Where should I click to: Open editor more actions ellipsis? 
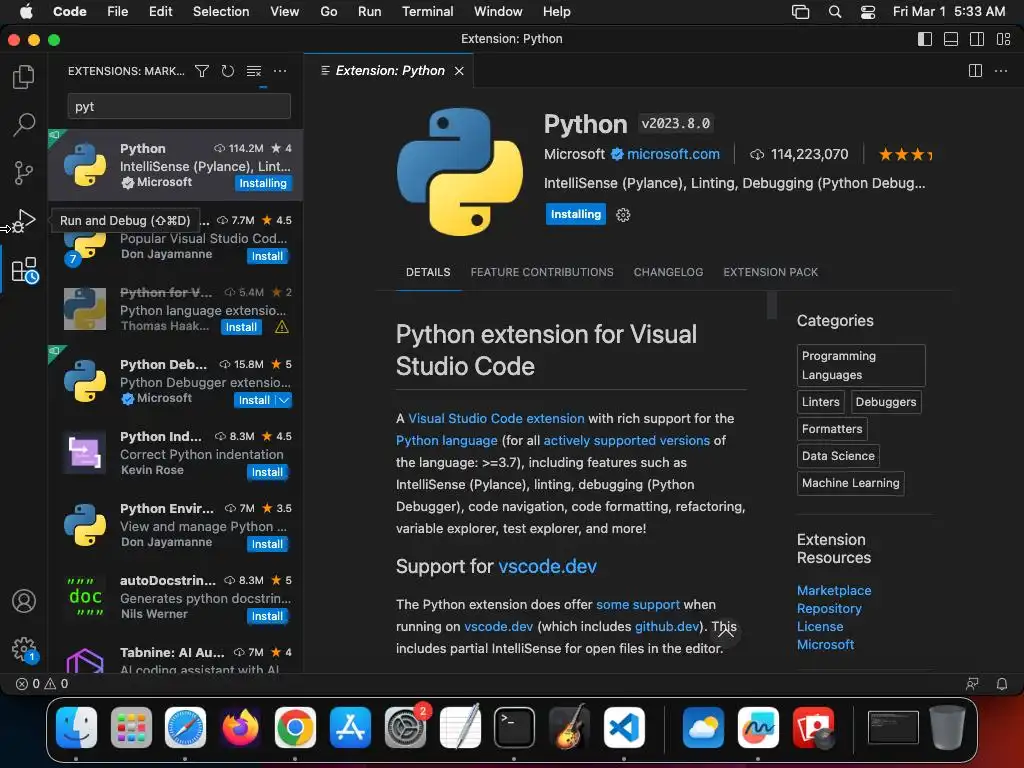point(1000,71)
